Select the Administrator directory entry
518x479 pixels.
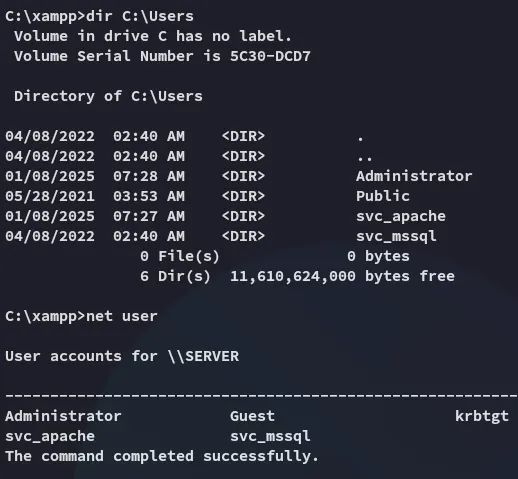(x=414, y=176)
